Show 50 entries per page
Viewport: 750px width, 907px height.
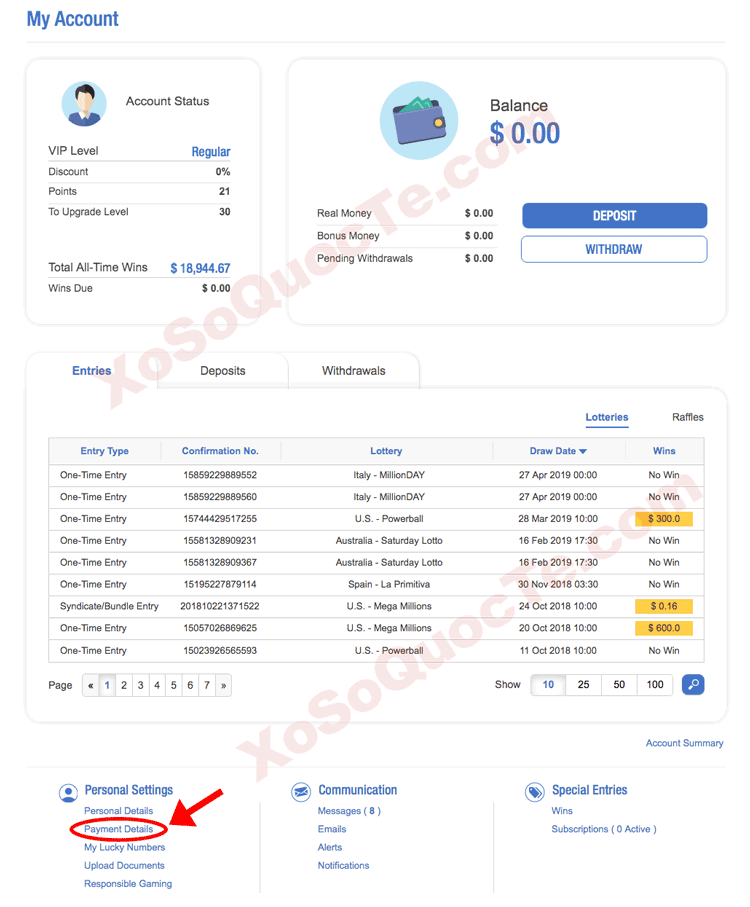[x=619, y=685]
